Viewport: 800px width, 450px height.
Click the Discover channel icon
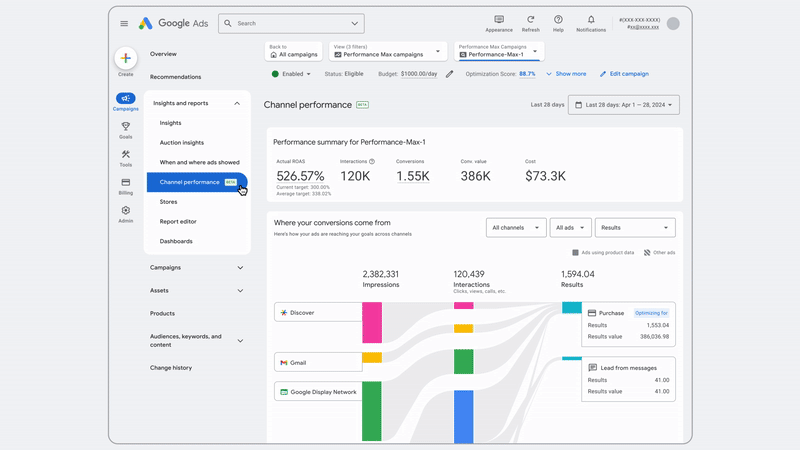pyautogui.click(x=284, y=312)
